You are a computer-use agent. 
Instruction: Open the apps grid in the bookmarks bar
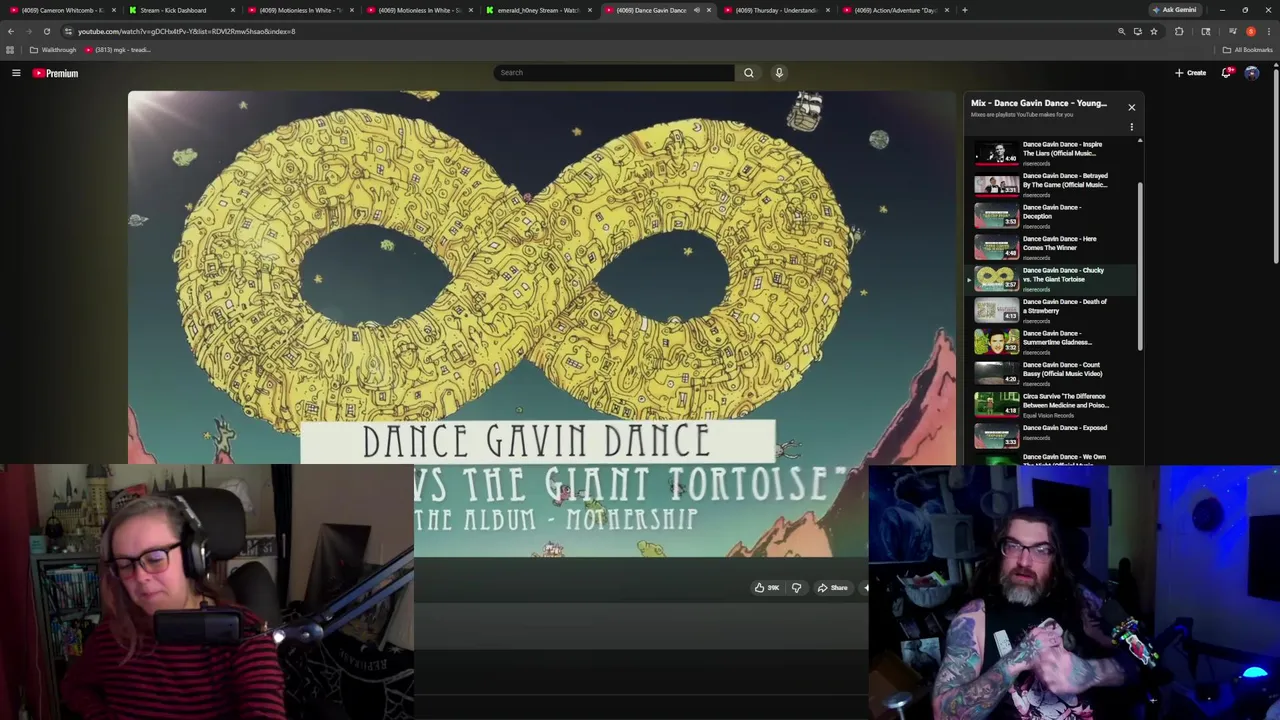[x=10, y=50]
